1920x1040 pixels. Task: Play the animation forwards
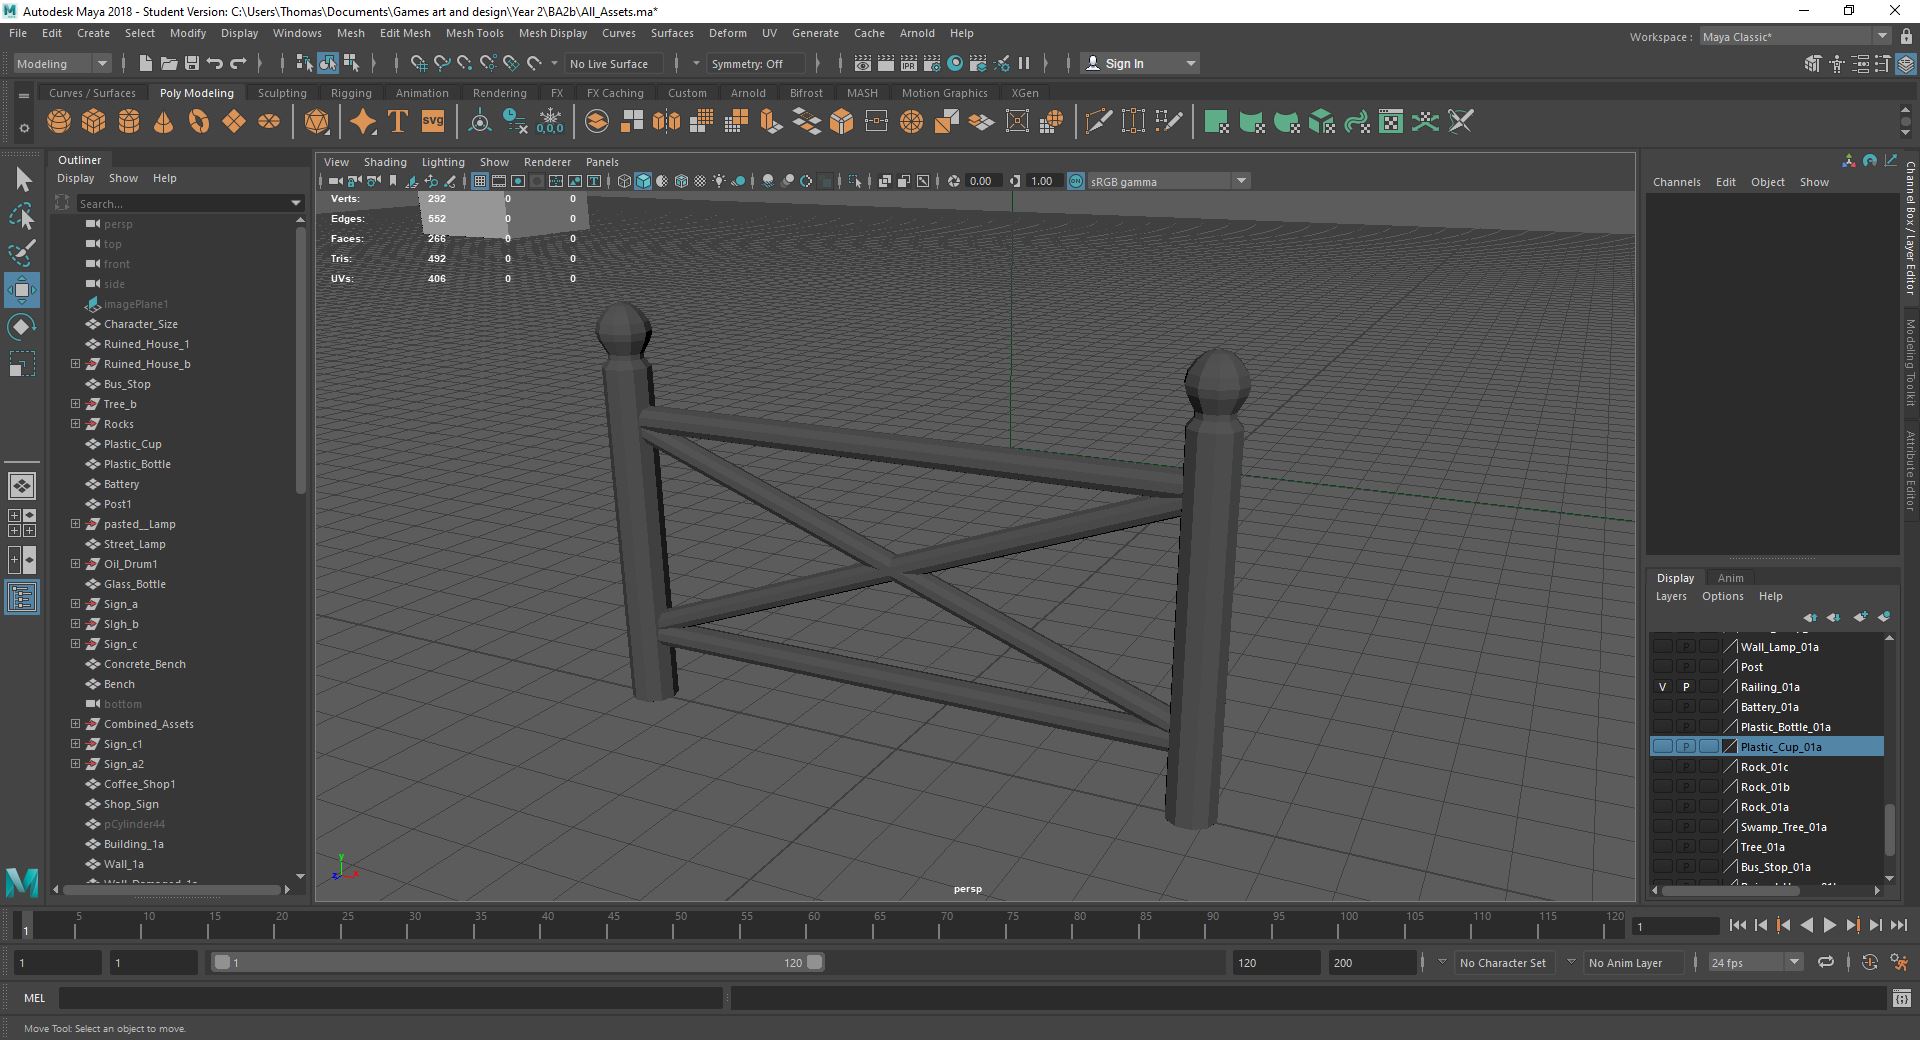pos(1829,926)
